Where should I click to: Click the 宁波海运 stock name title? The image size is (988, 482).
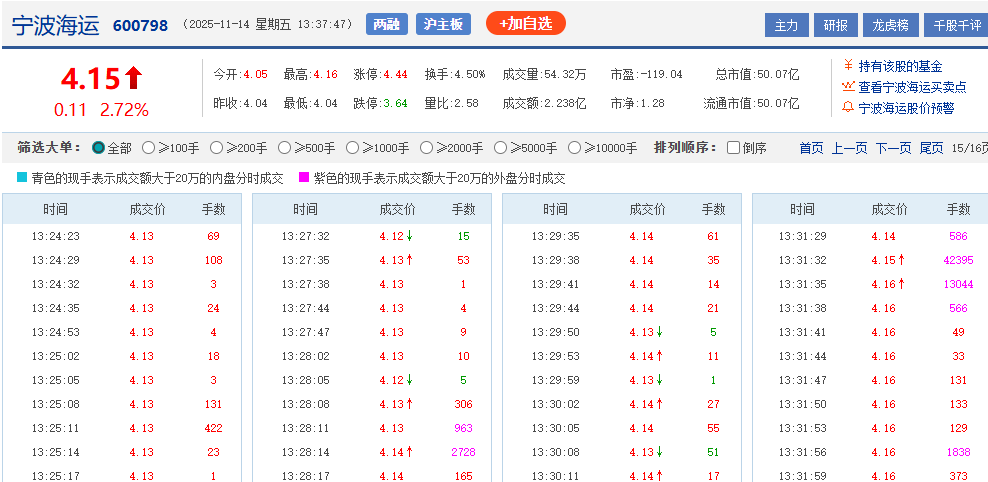[55, 25]
